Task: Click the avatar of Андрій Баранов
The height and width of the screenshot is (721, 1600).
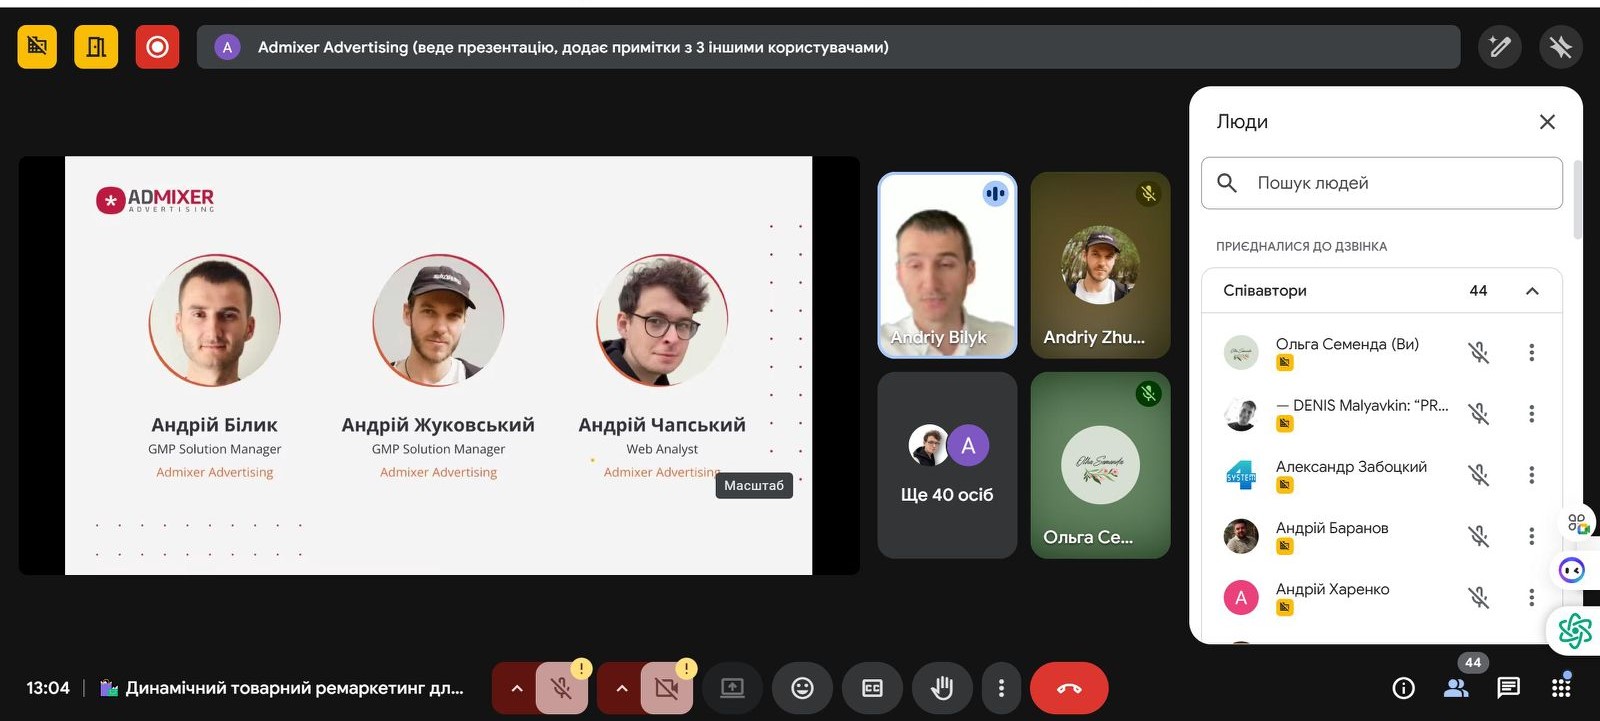Action: click(x=1241, y=536)
